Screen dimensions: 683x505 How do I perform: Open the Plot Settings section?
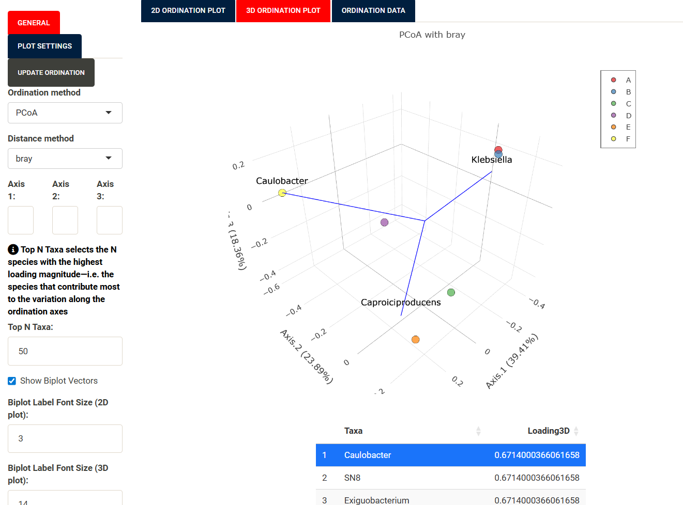(x=45, y=46)
